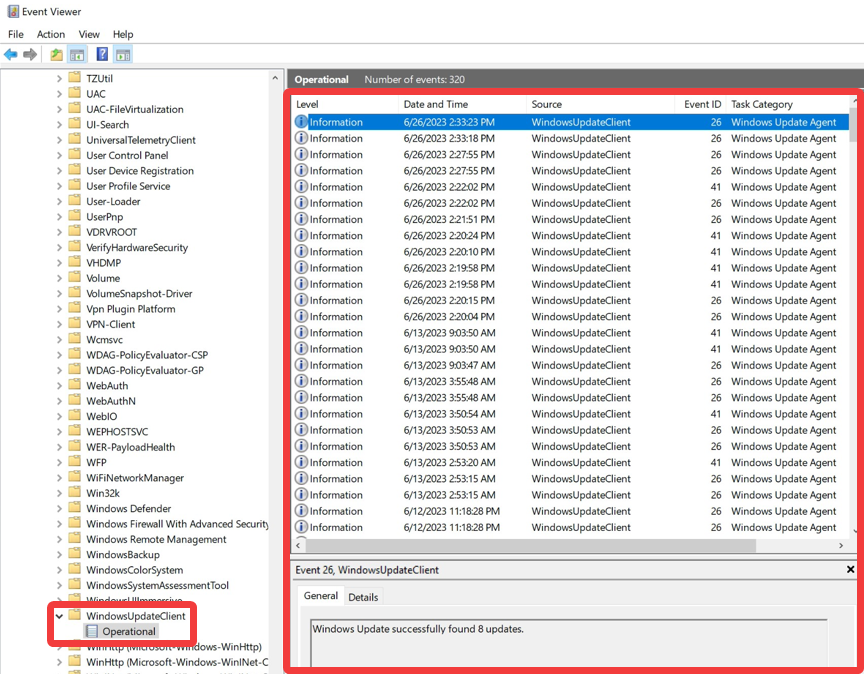The height and width of the screenshot is (674, 864).
Task: Toggle the Show/Hide Action Pane icon
Action: pyautogui.click(x=123, y=55)
